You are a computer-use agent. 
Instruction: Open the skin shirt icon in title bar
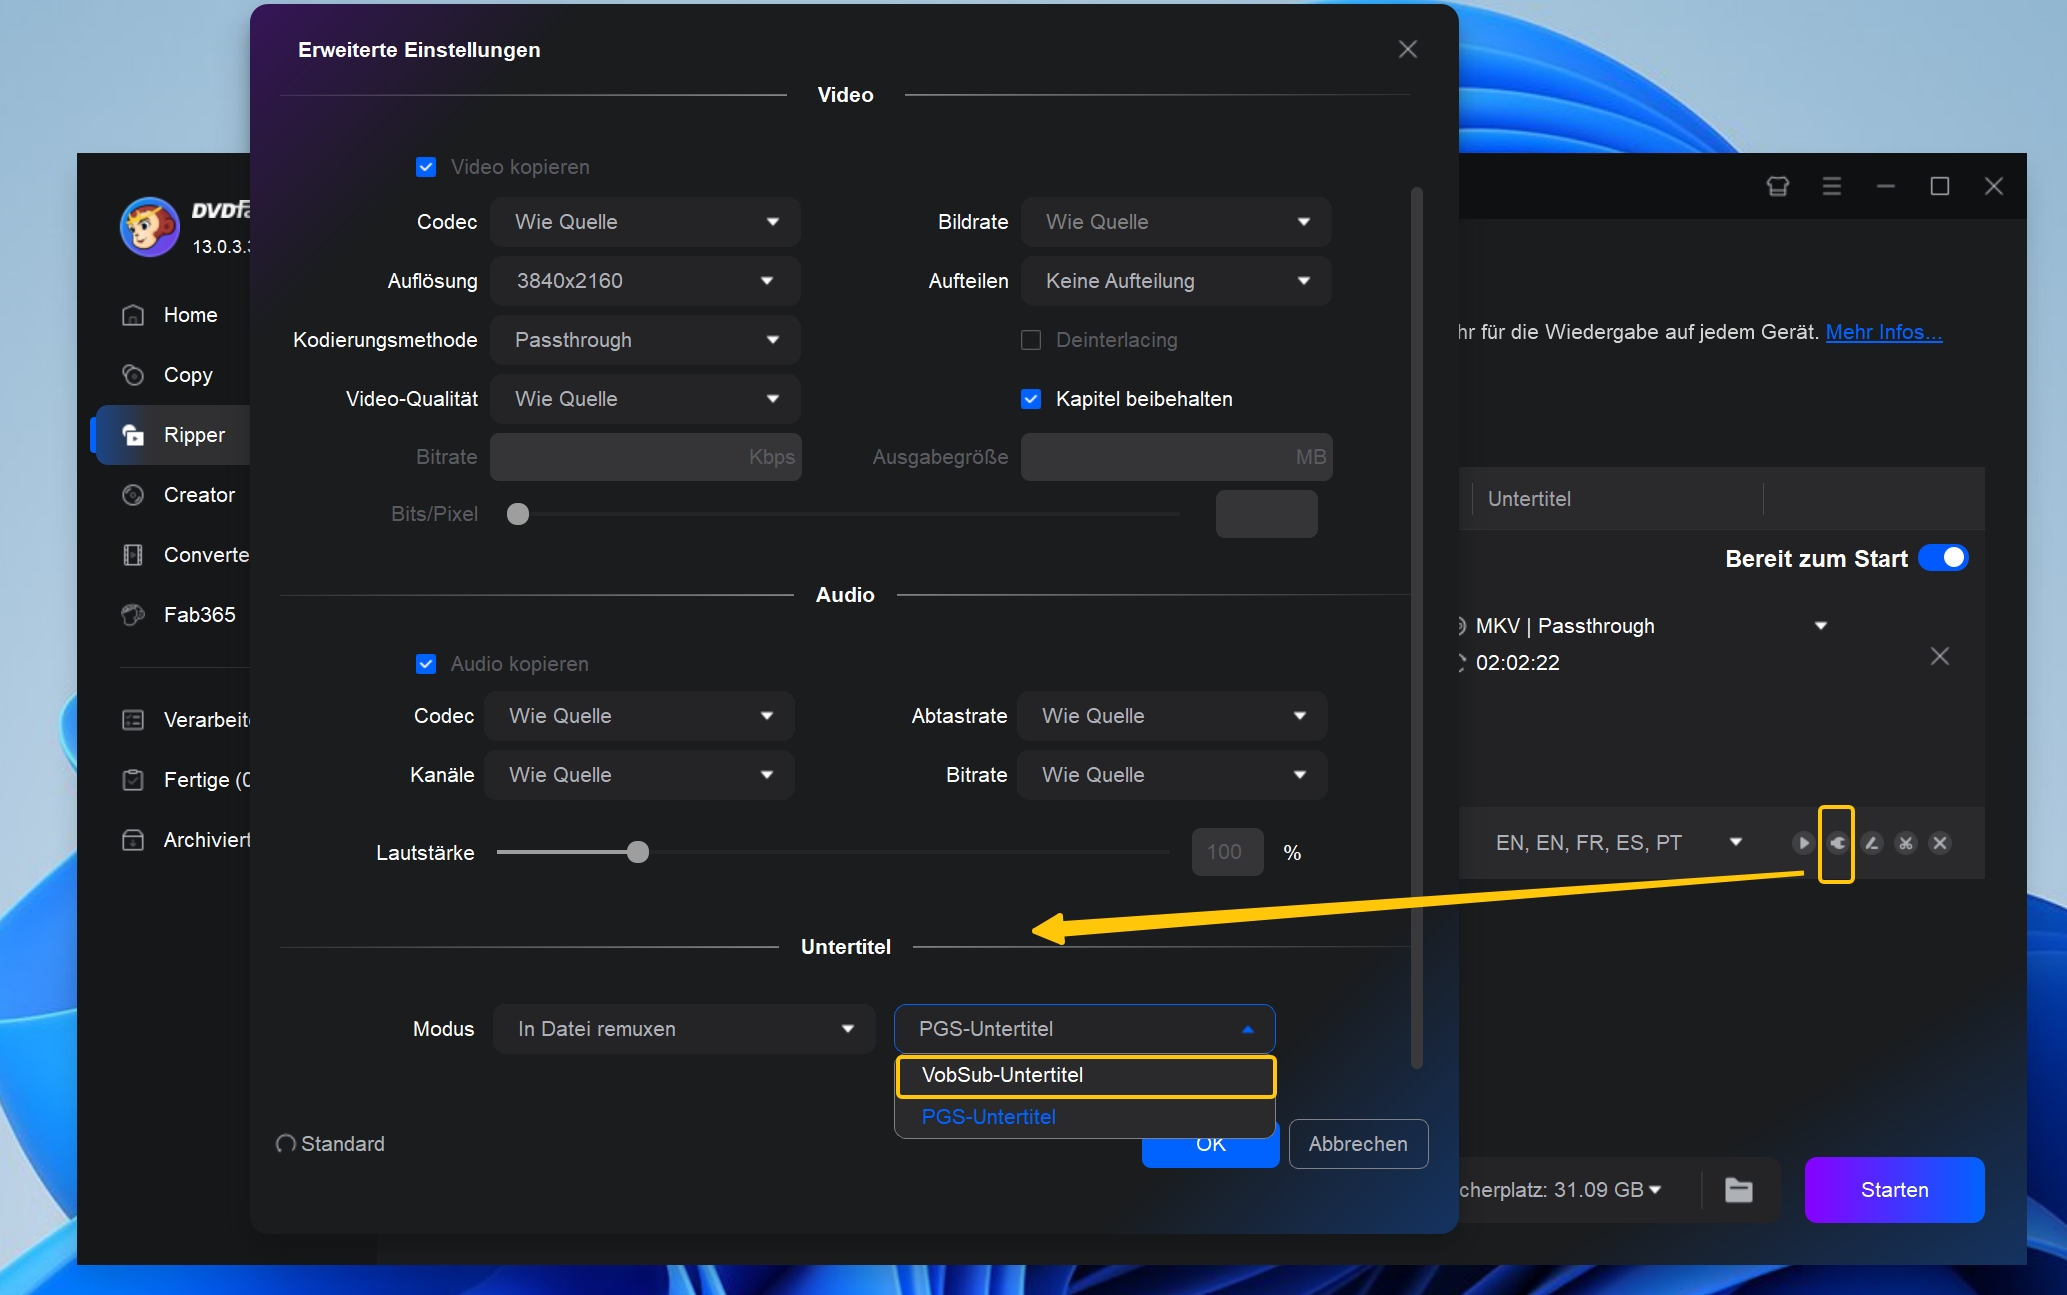[x=1777, y=186]
